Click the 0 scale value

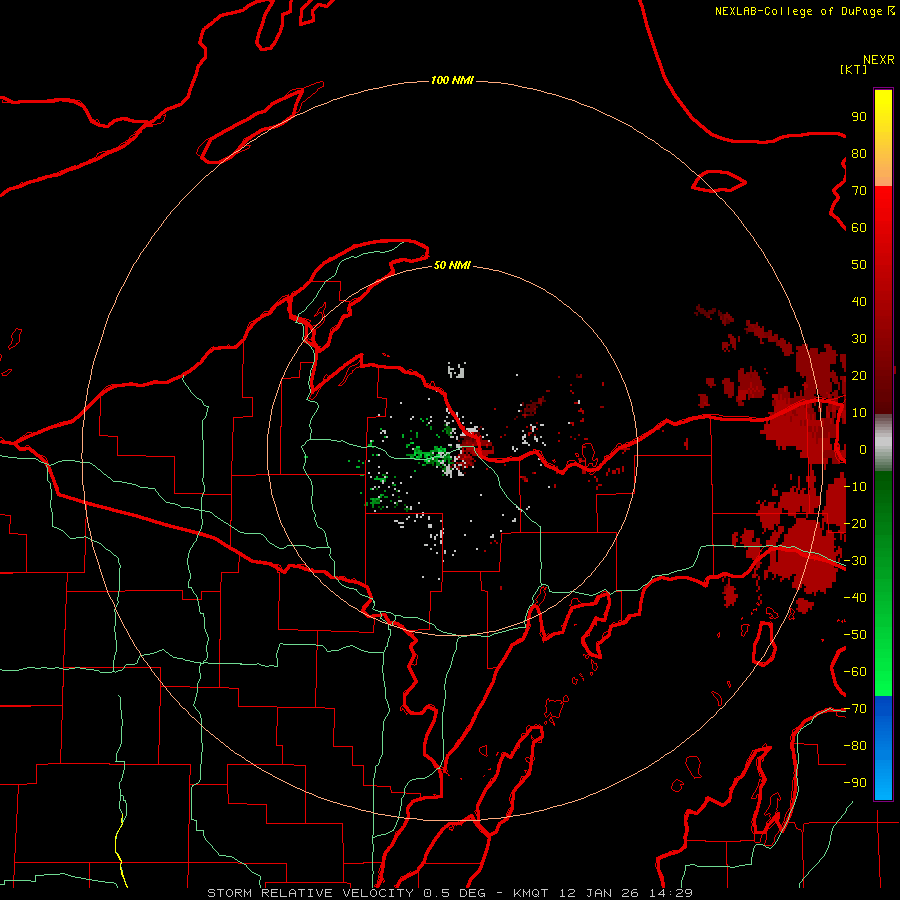click(863, 449)
